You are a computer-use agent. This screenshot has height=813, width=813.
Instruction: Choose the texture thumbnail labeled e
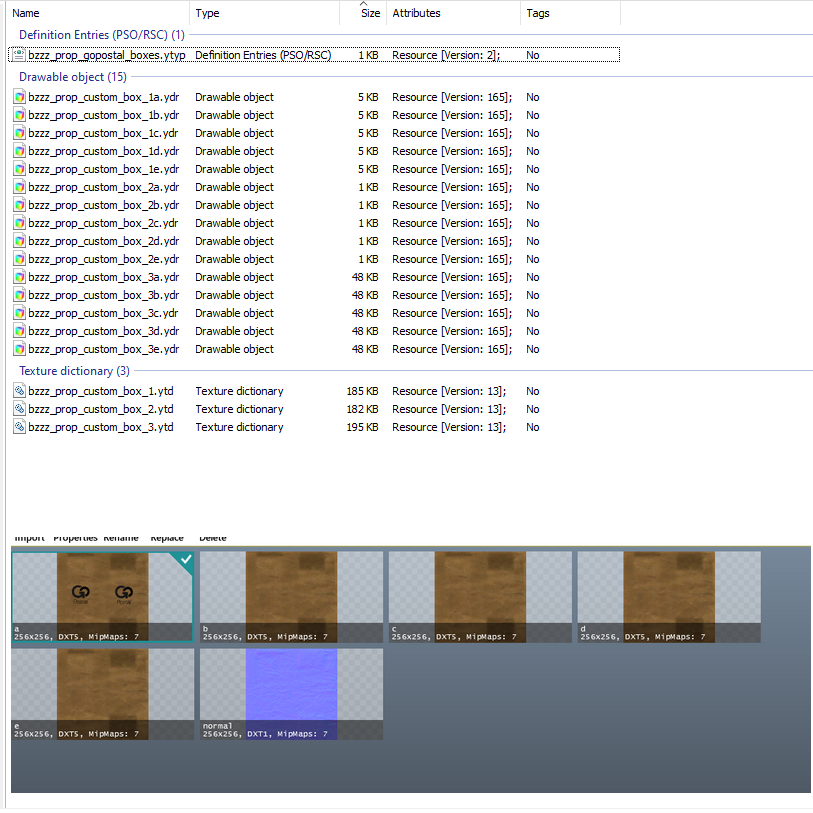pos(103,694)
